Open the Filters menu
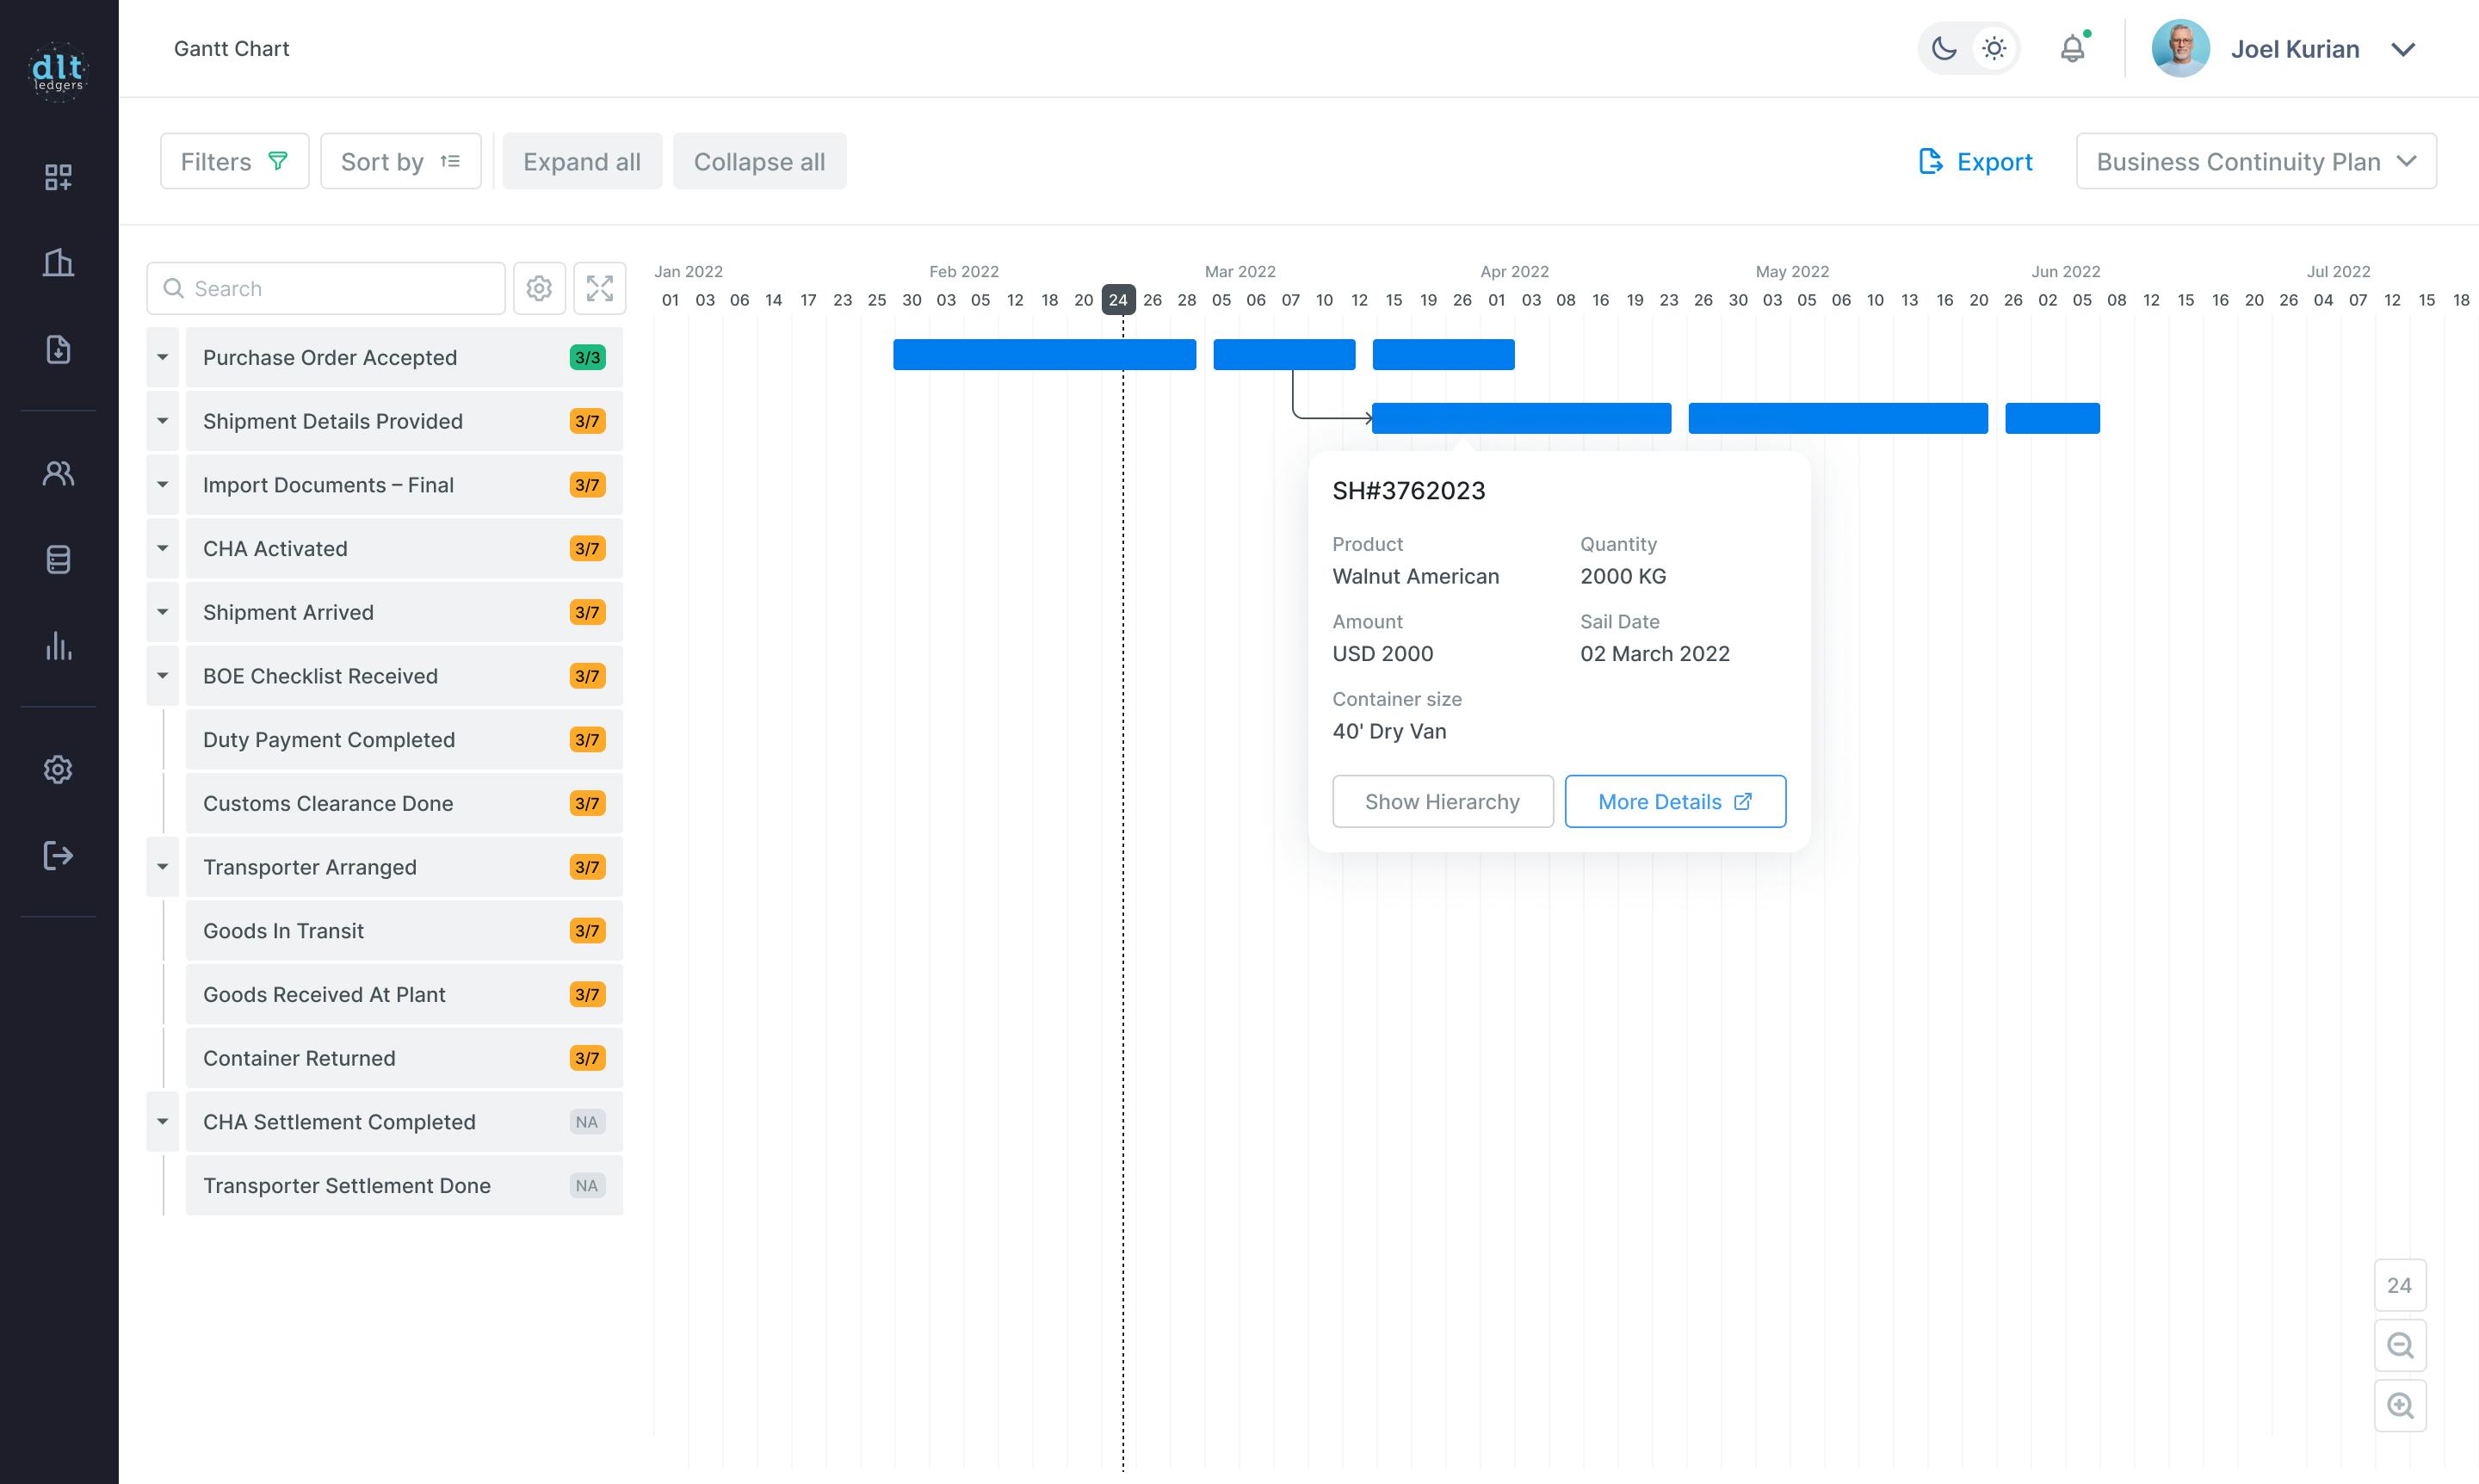 click(x=234, y=162)
